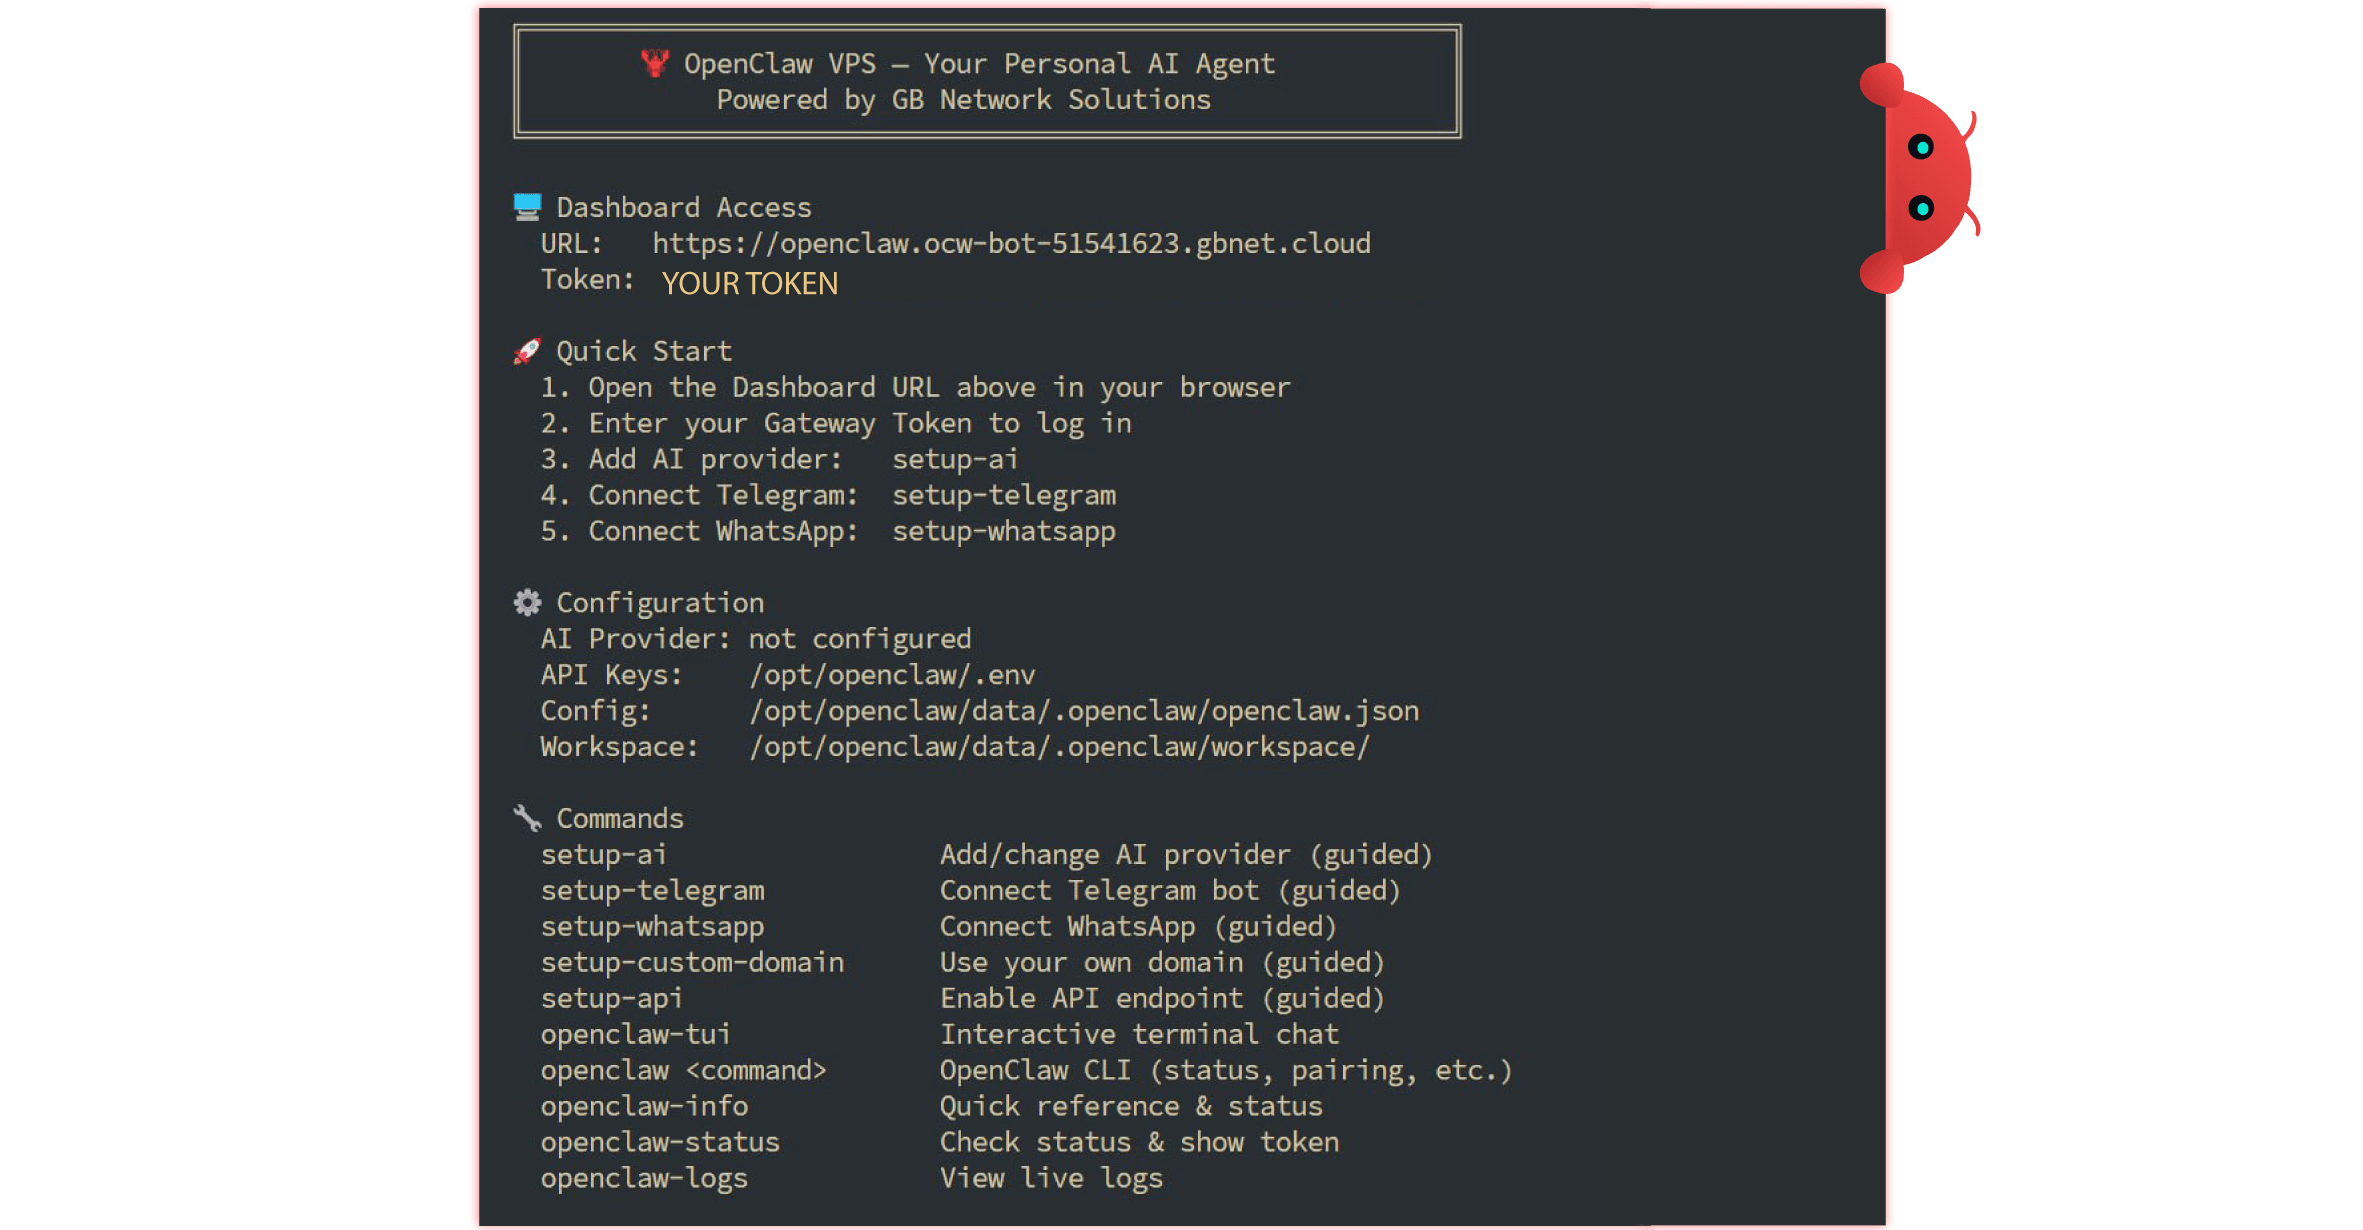Open the openclaw gbnet.cloud dashboard URL

[1011, 243]
